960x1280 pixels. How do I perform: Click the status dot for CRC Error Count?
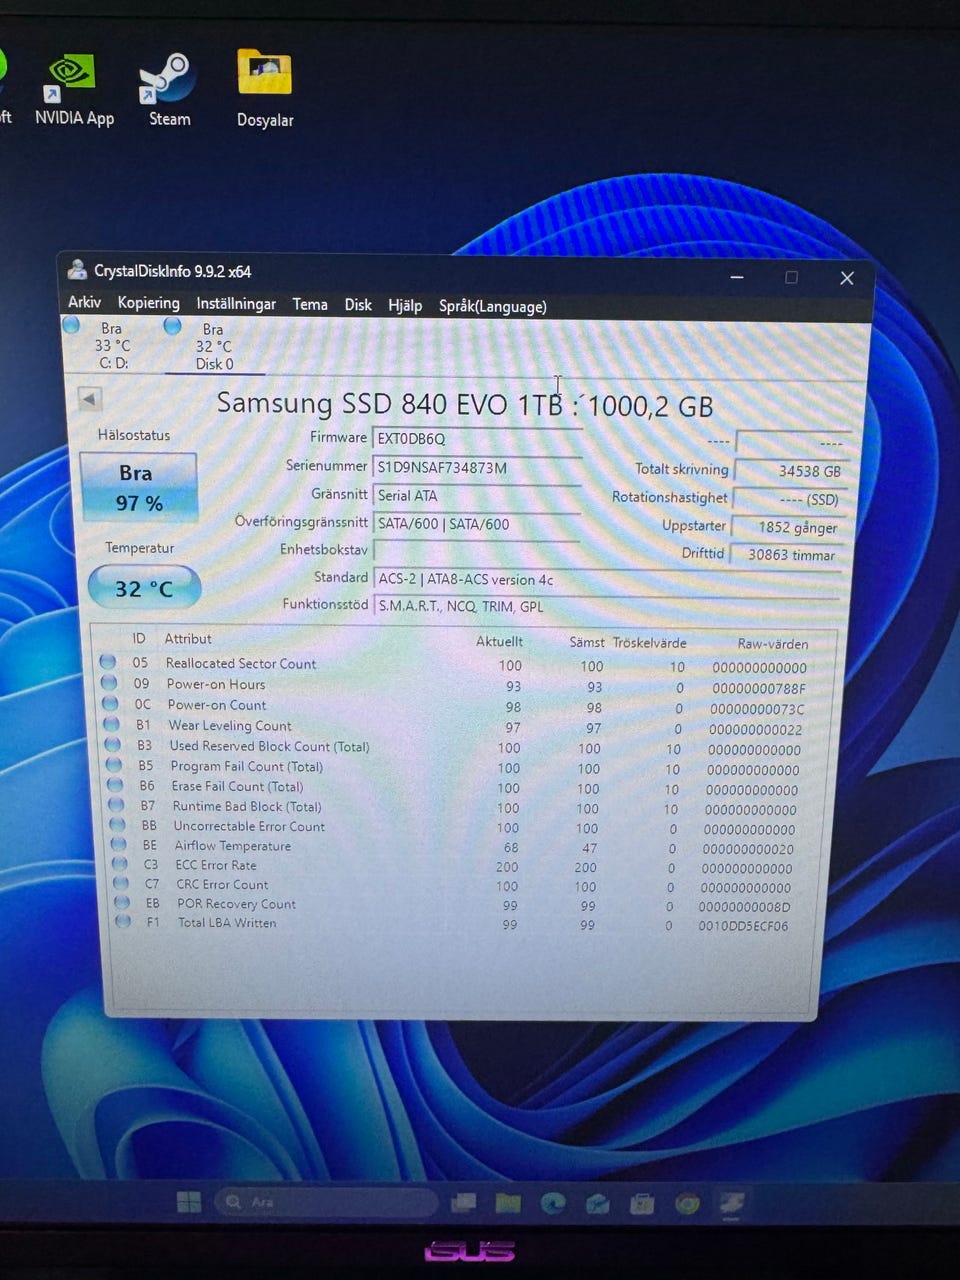click(121, 883)
